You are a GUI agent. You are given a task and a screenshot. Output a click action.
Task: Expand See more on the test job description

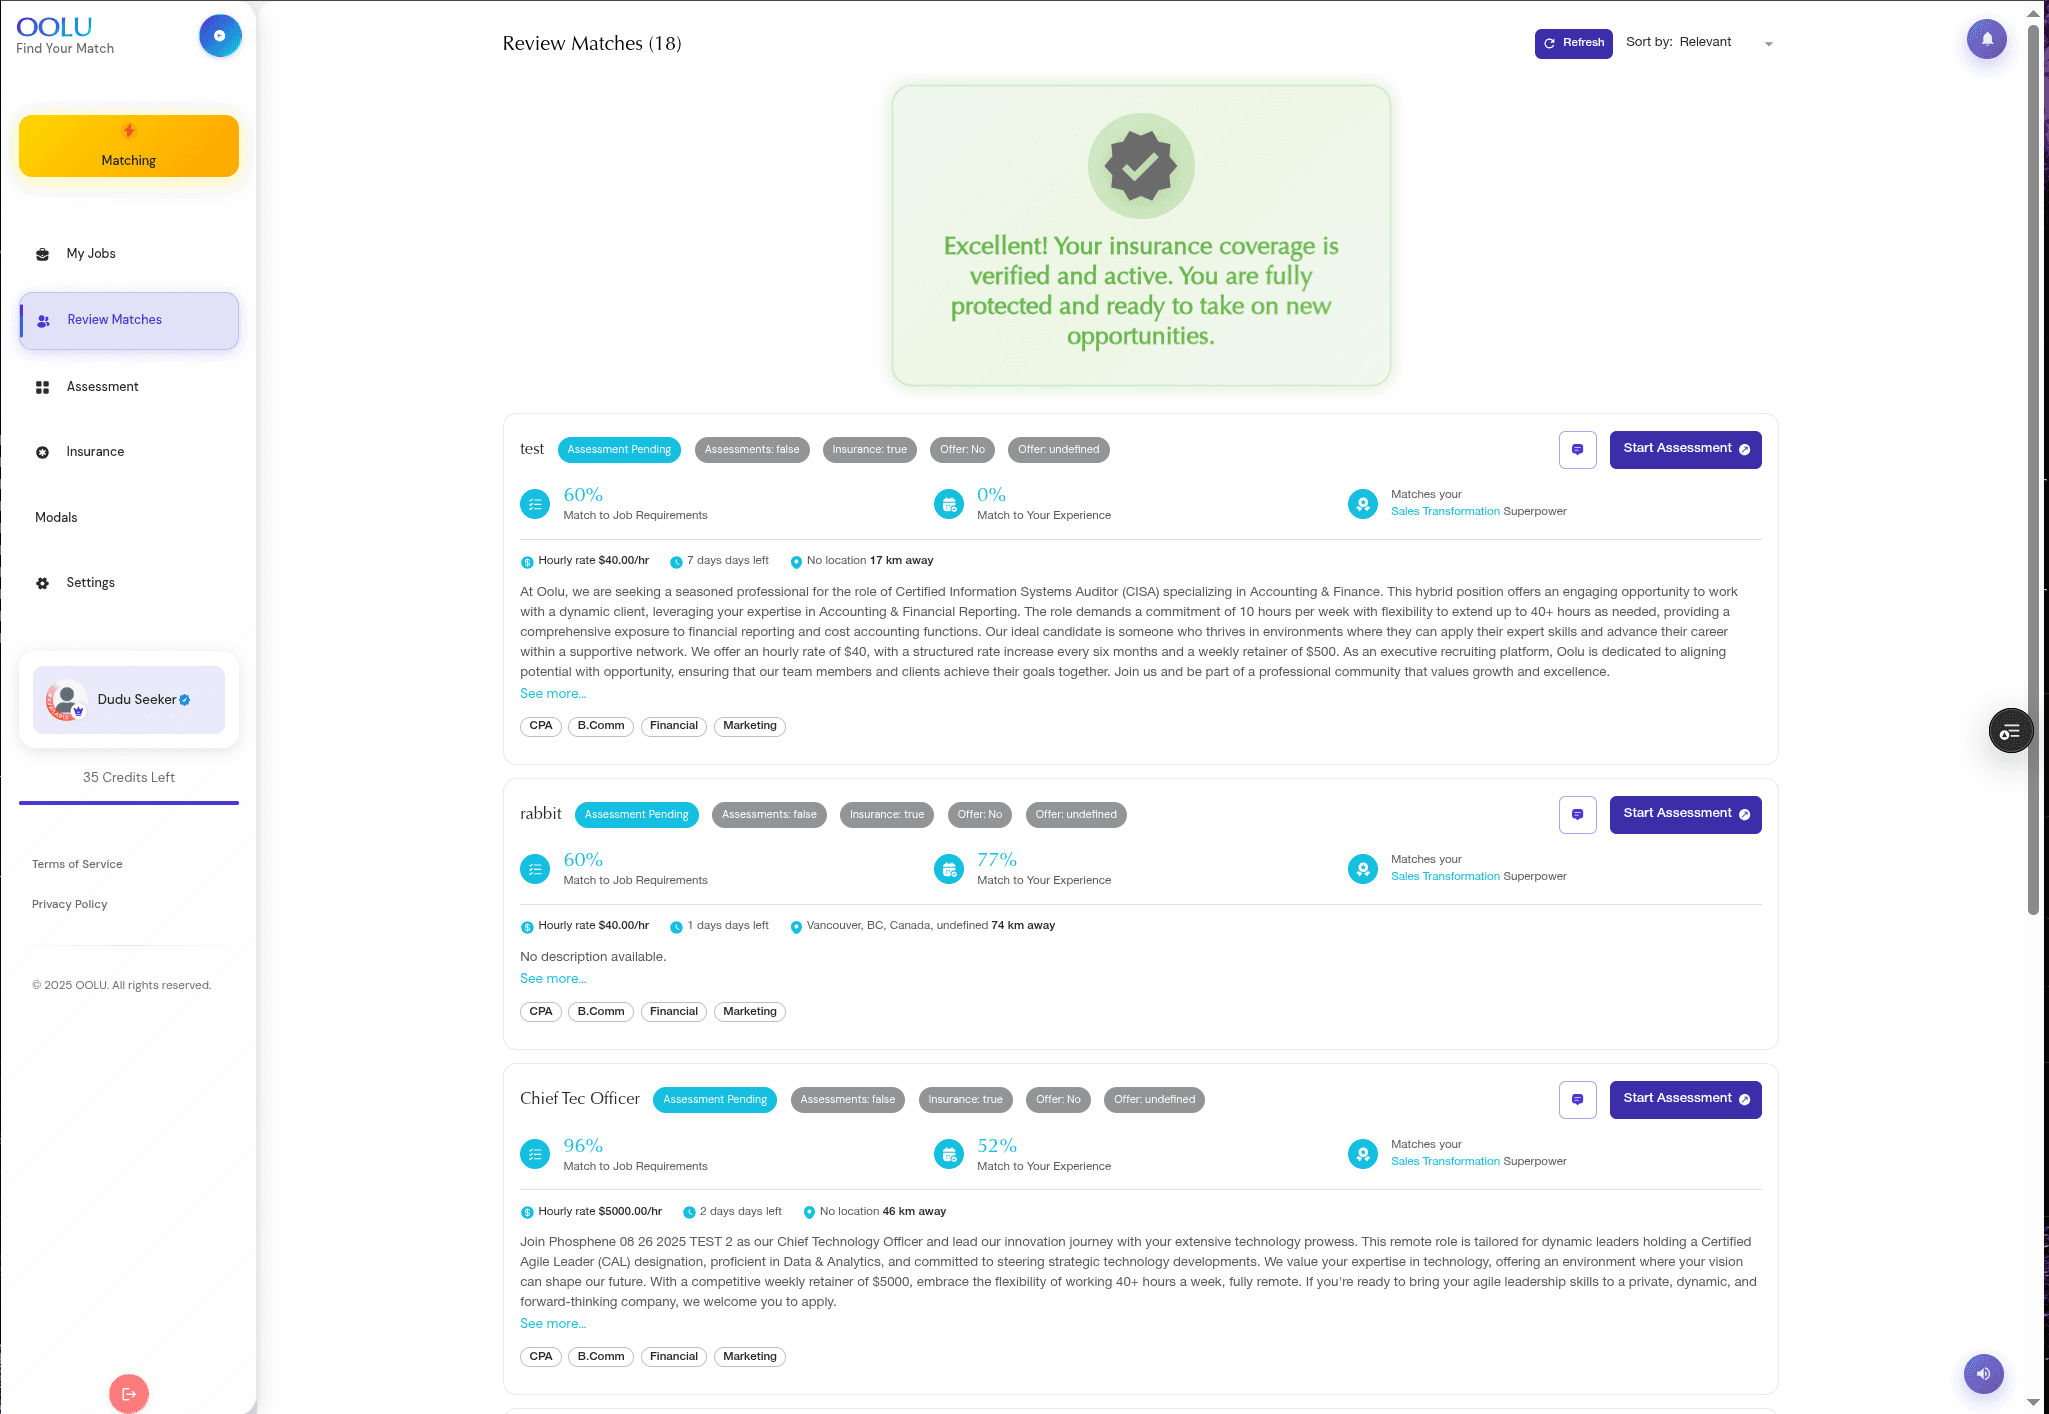coord(552,693)
